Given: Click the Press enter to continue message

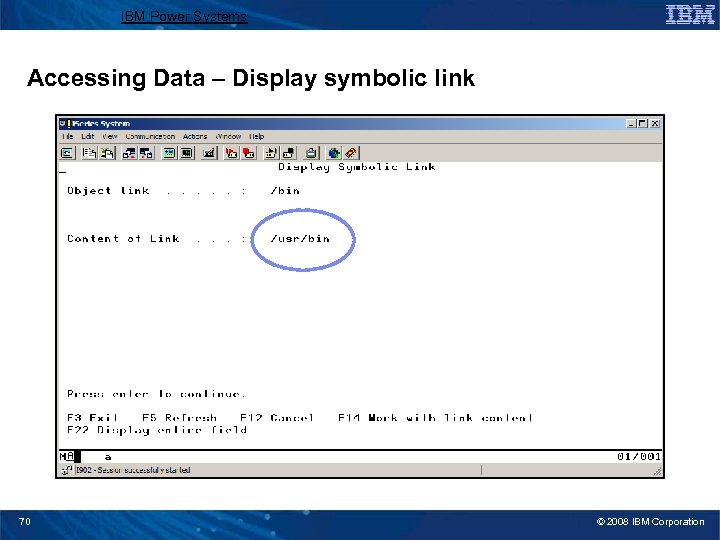Looking at the screenshot, I should pyautogui.click(x=157, y=394).
